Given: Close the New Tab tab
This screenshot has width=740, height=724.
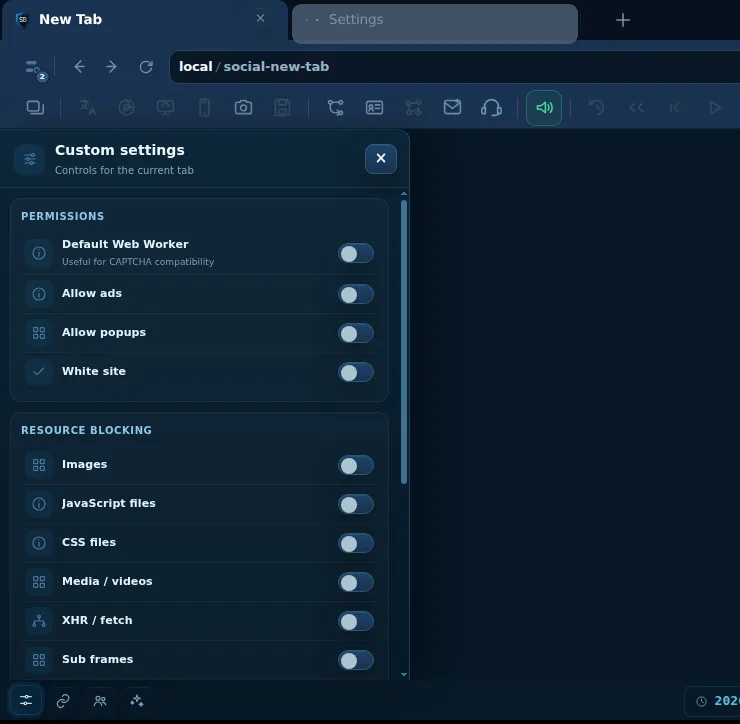Looking at the screenshot, I should coord(261,18).
